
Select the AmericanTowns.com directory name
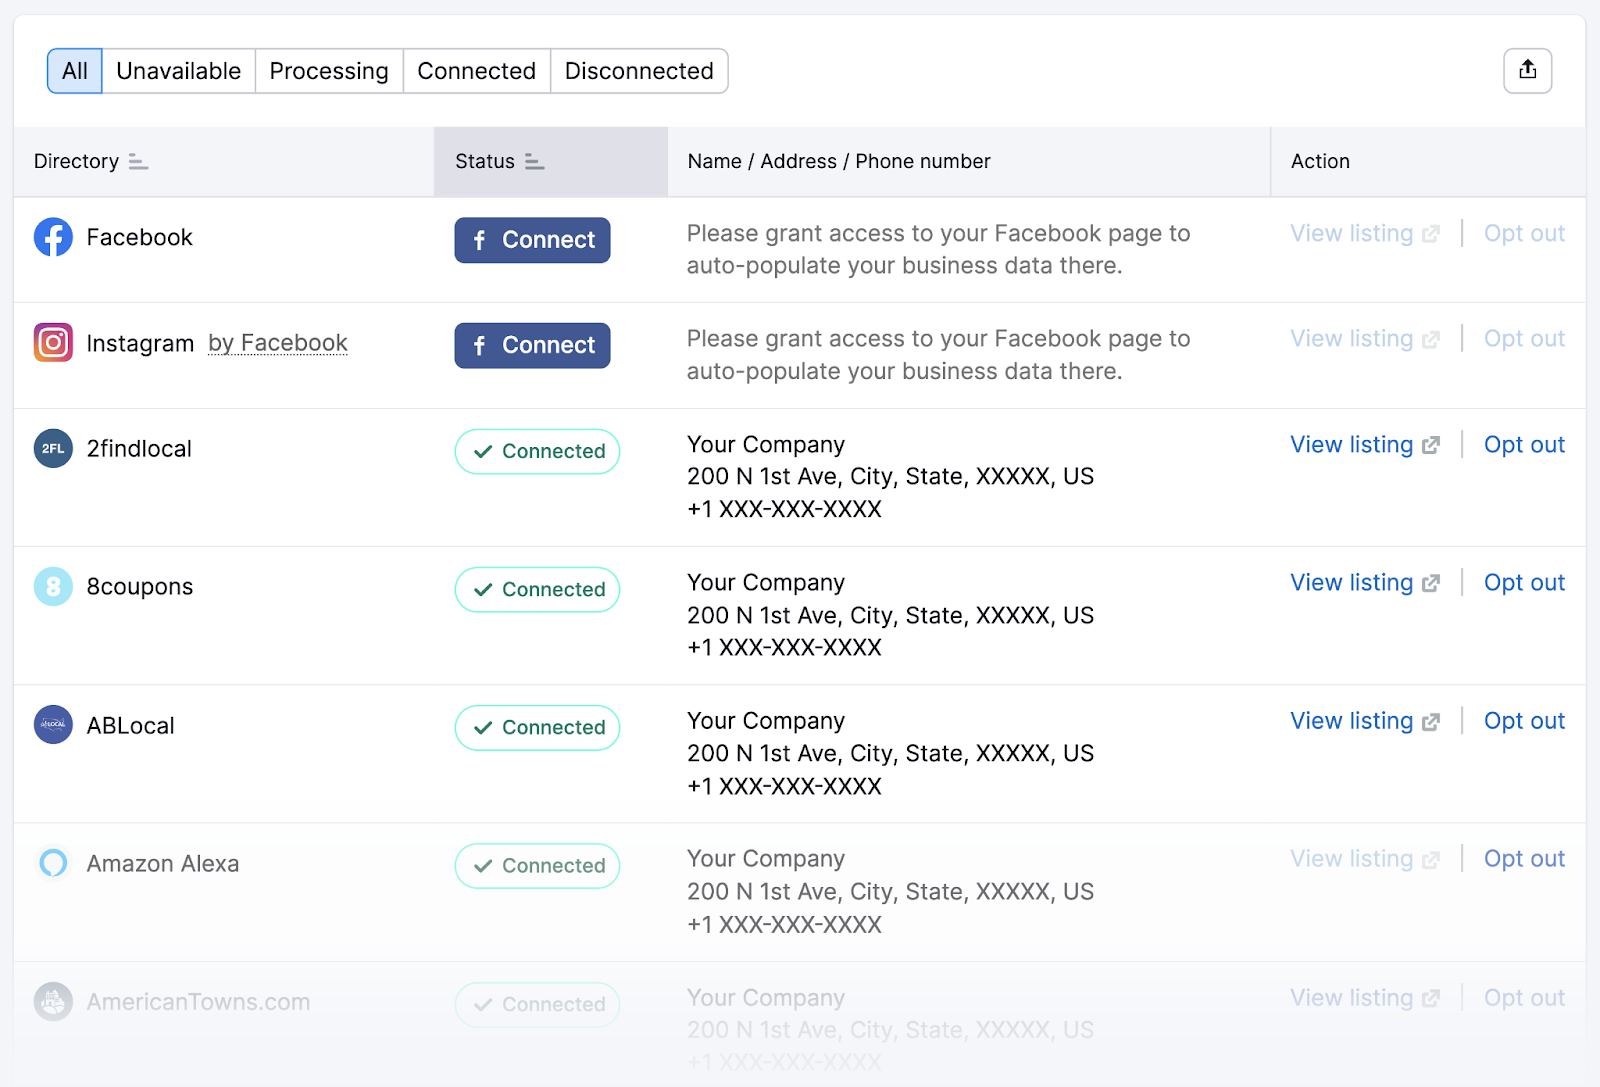pos(198,1002)
